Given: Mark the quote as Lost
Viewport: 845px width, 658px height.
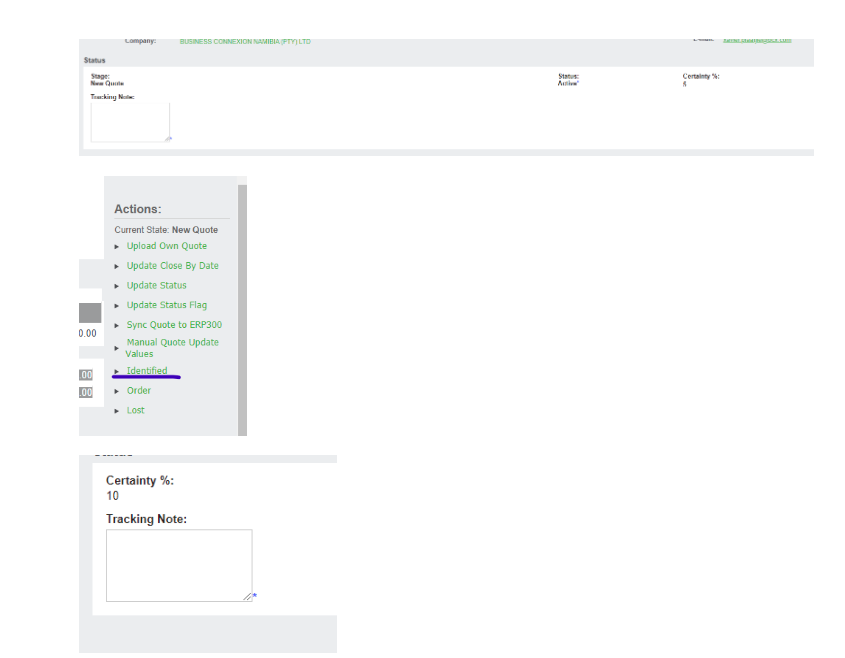Looking at the screenshot, I should pyautogui.click(x=135, y=410).
